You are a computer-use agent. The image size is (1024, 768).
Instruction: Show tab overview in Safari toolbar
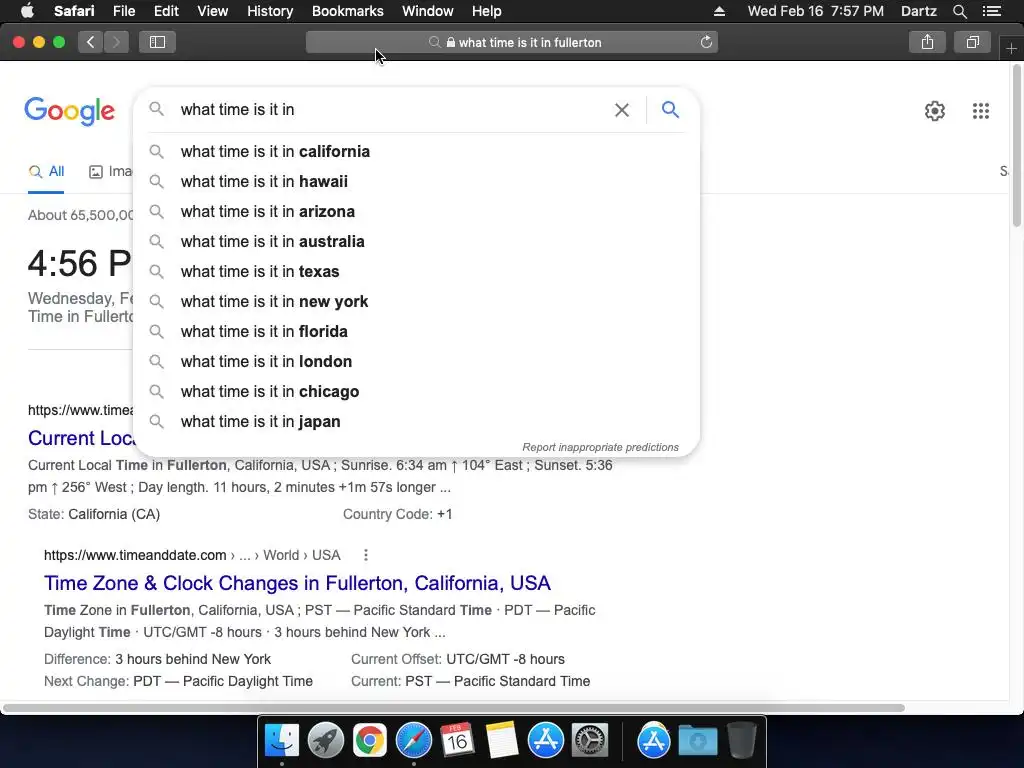(972, 42)
